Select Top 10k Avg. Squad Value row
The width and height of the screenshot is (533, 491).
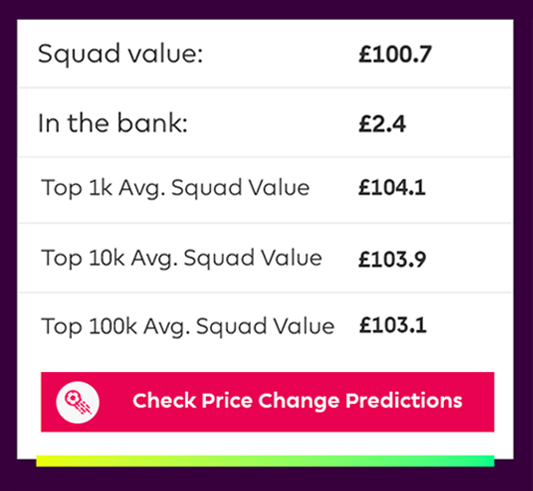265,258
